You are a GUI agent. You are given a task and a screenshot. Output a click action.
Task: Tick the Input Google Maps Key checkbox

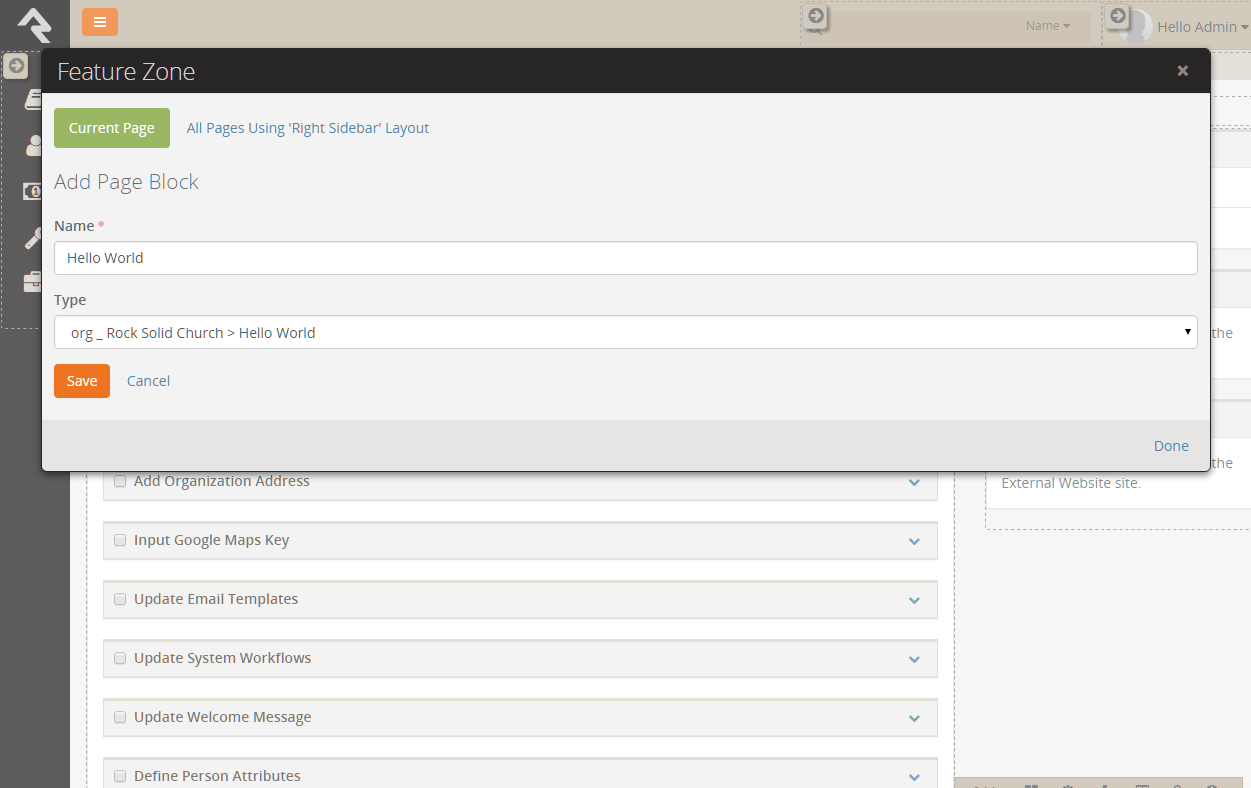(x=120, y=540)
